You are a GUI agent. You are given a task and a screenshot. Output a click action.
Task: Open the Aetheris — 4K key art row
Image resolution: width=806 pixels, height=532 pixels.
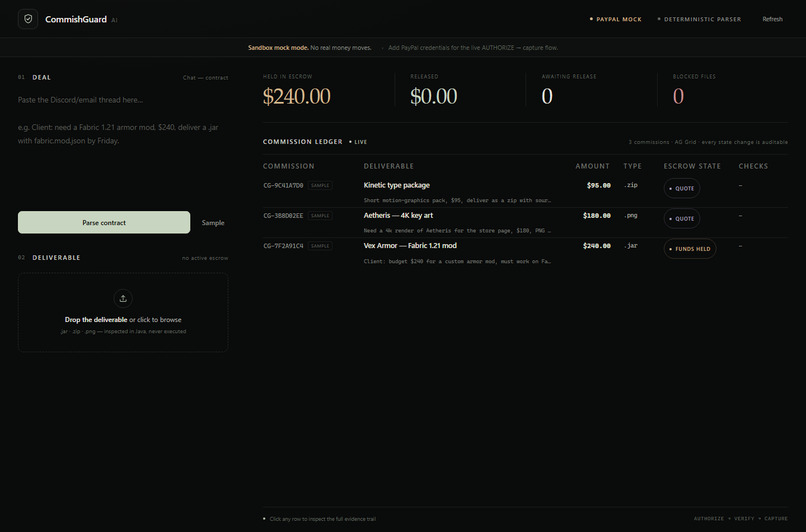coord(525,223)
